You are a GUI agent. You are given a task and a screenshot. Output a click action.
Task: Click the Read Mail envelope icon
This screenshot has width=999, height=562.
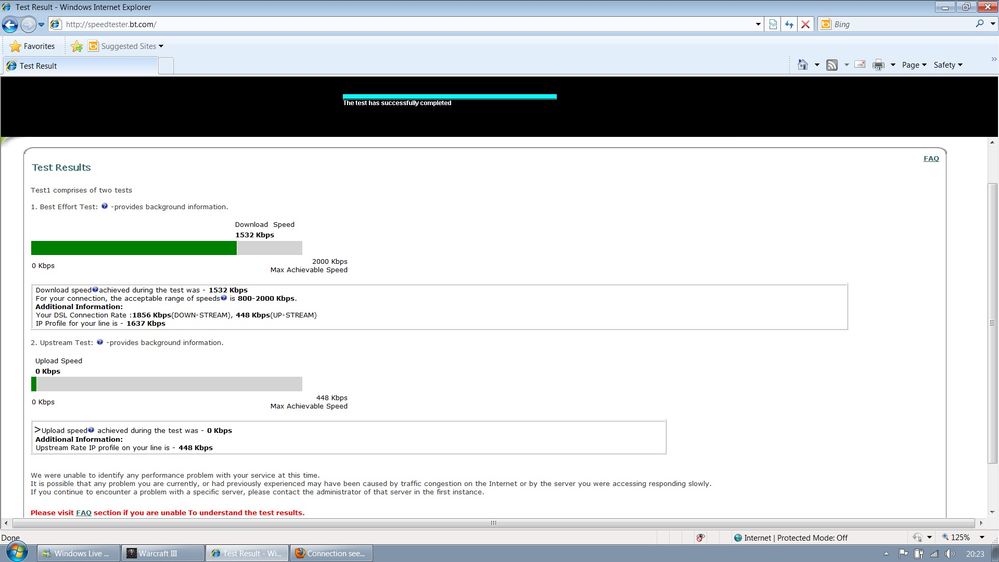[860, 64]
